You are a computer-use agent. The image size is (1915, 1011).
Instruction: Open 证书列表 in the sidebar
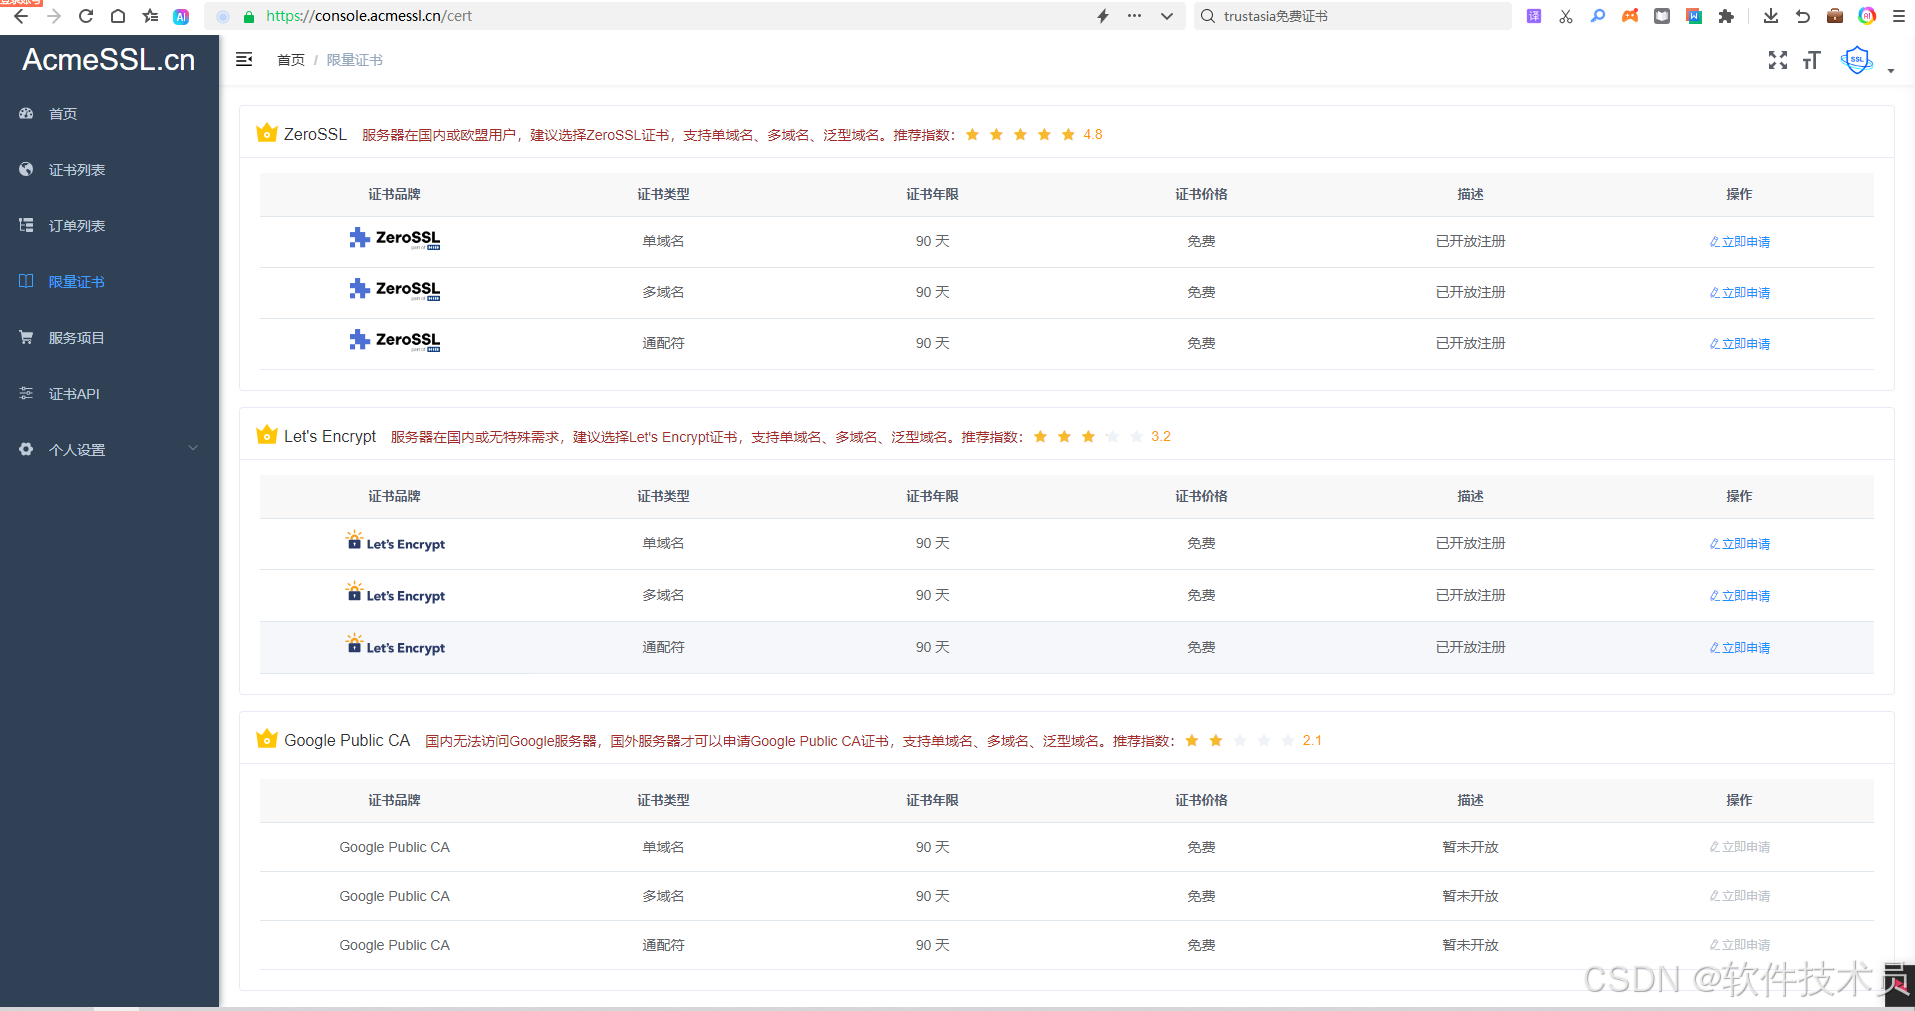point(110,170)
